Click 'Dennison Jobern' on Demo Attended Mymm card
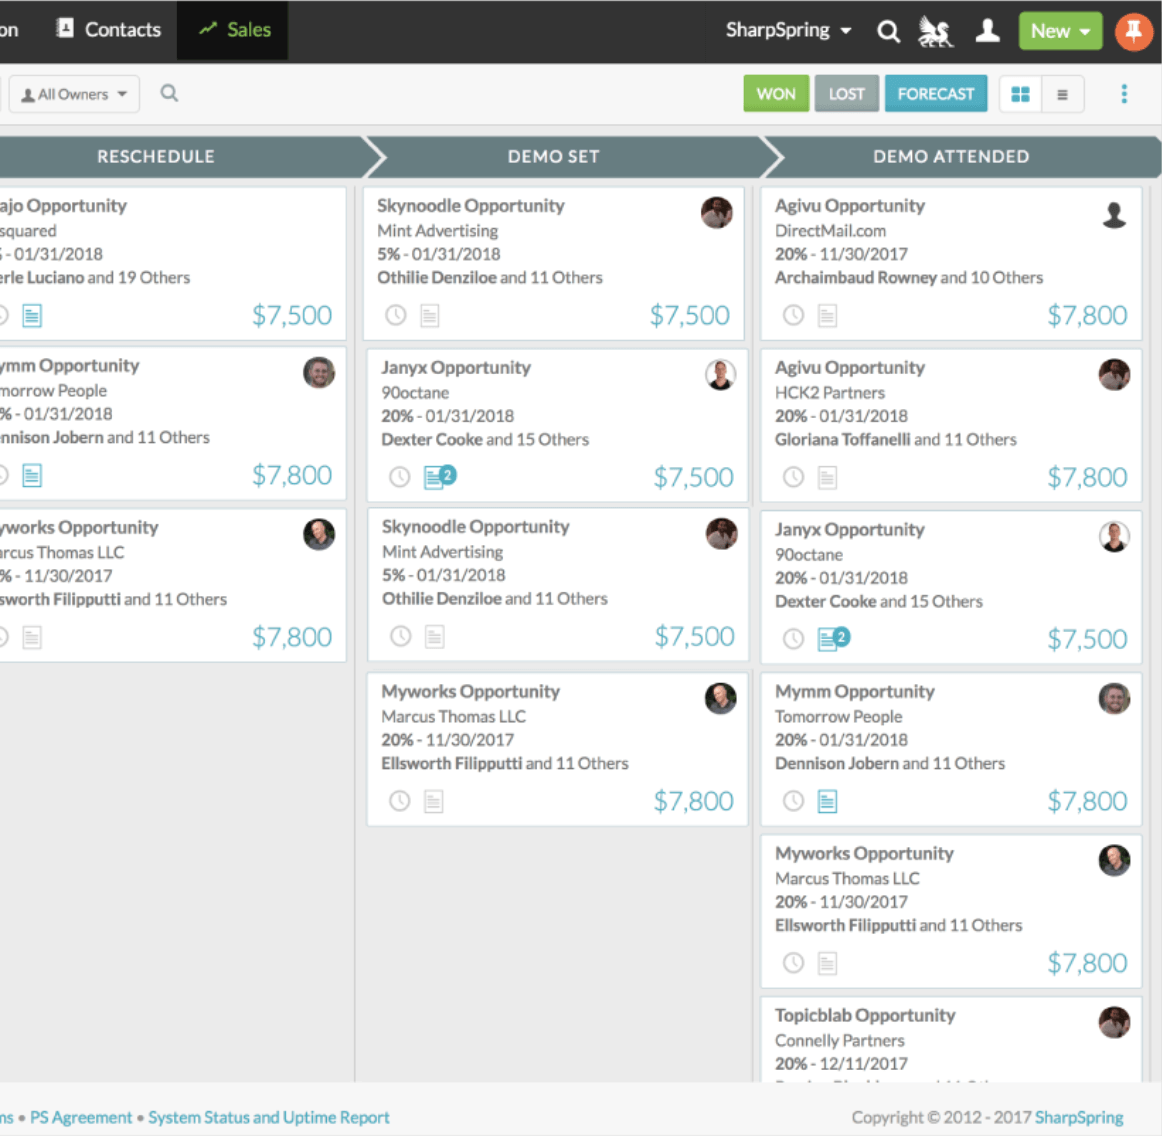The height and width of the screenshot is (1136, 1162). 837,763
